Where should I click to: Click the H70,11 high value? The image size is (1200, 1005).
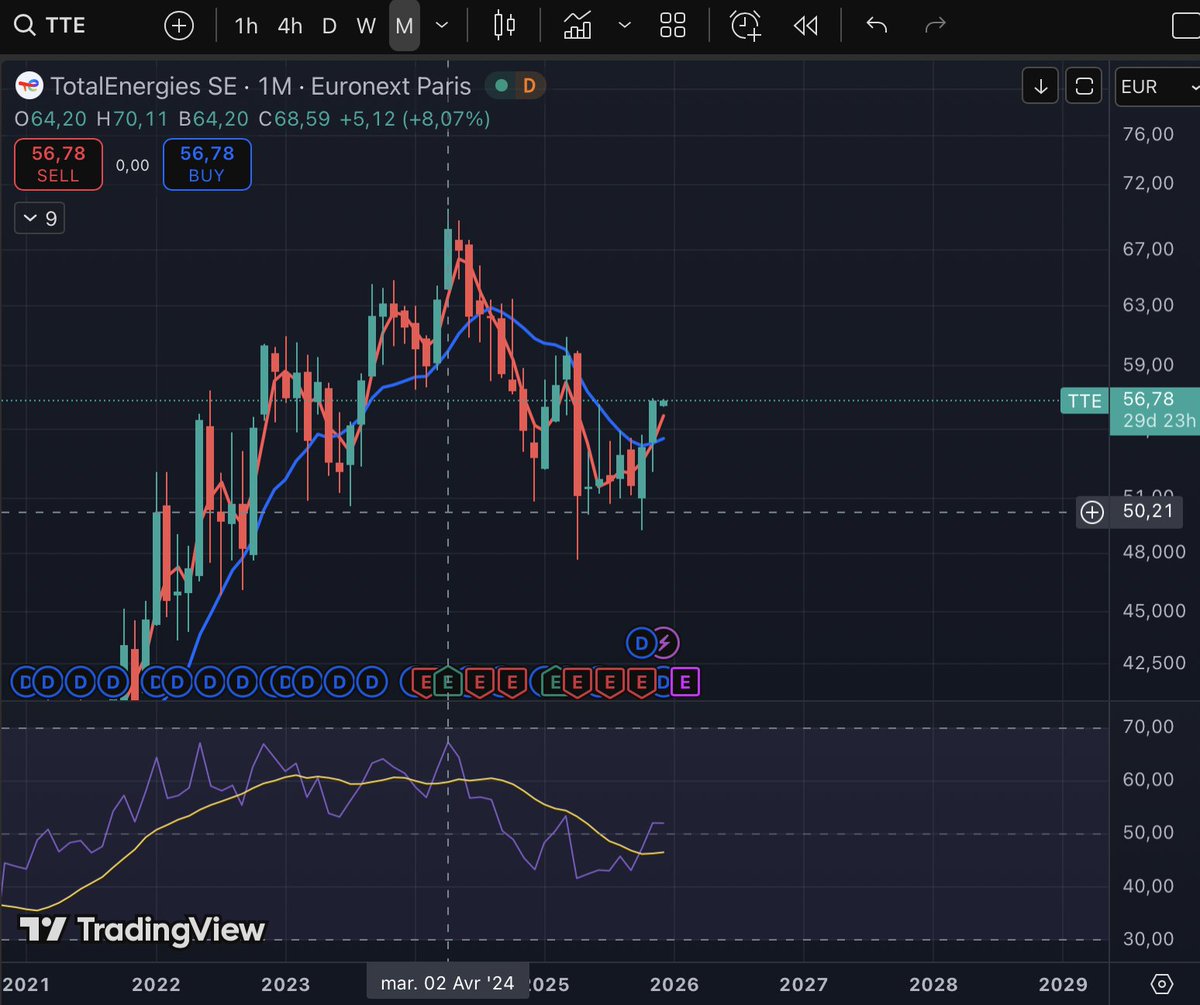(133, 119)
